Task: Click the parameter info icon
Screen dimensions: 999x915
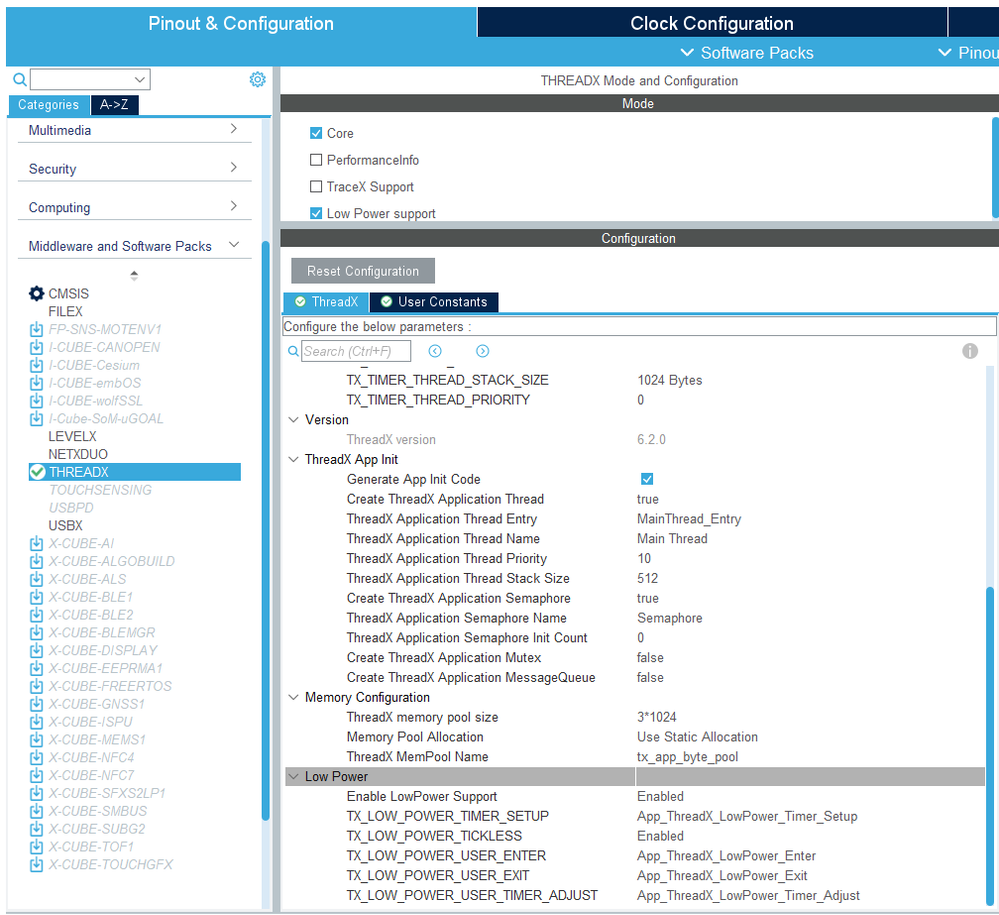Action: [x=970, y=351]
